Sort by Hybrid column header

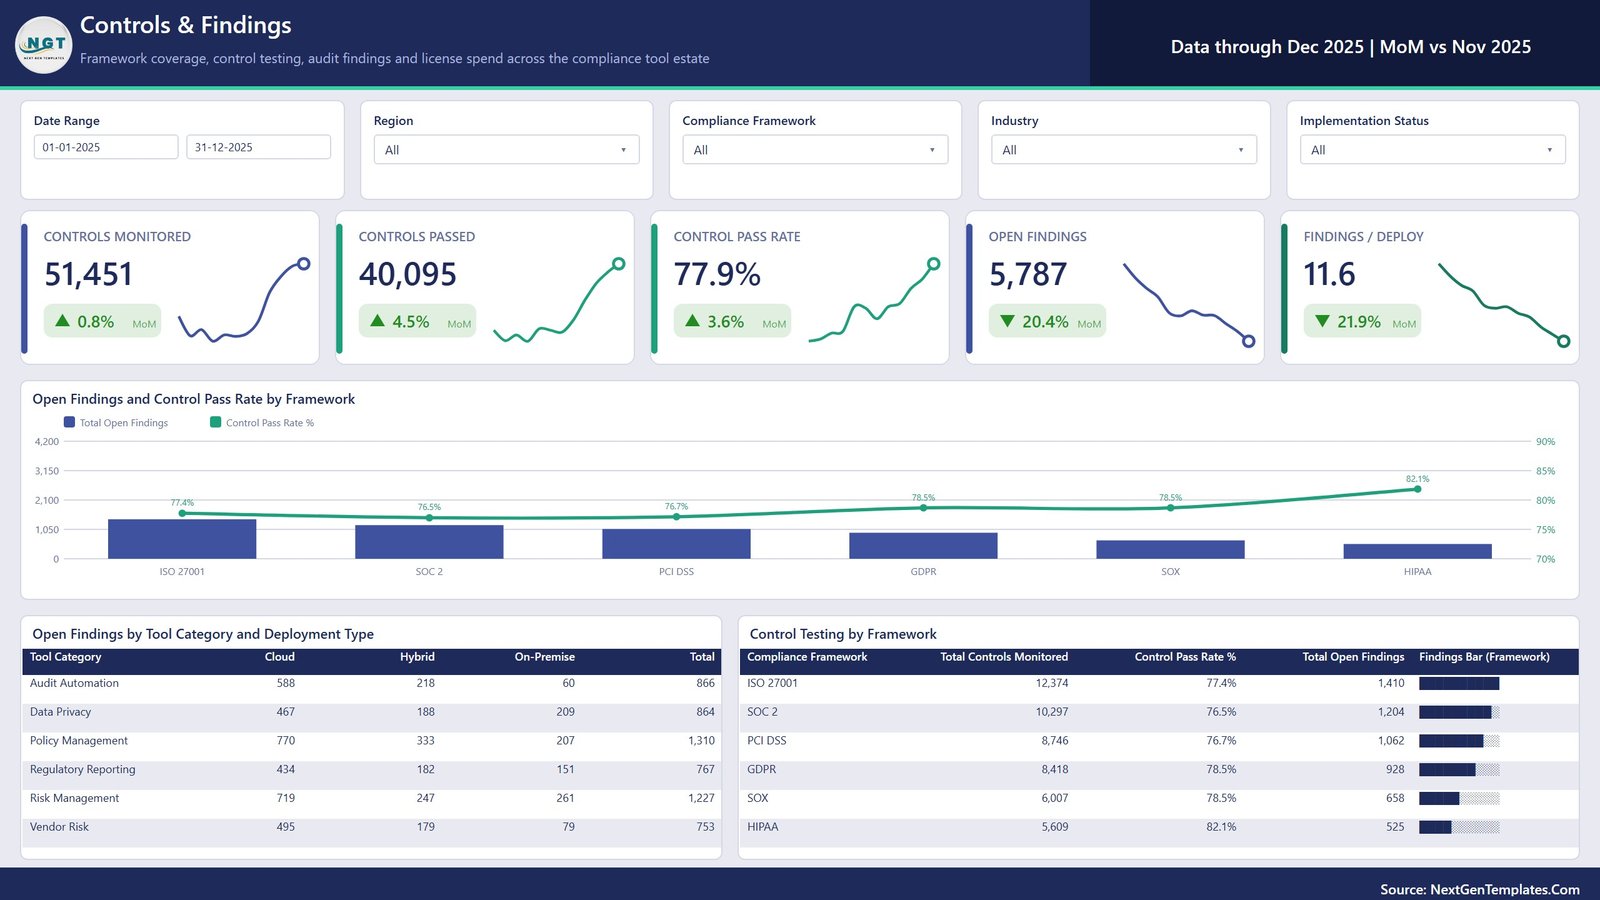(x=417, y=657)
